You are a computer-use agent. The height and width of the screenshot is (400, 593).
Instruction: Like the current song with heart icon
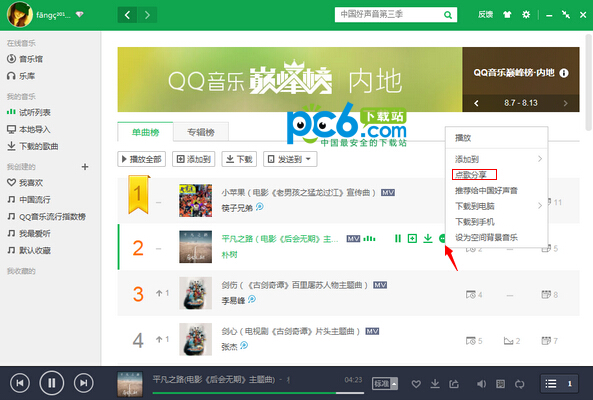pyautogui.click(x=416, y=384)
